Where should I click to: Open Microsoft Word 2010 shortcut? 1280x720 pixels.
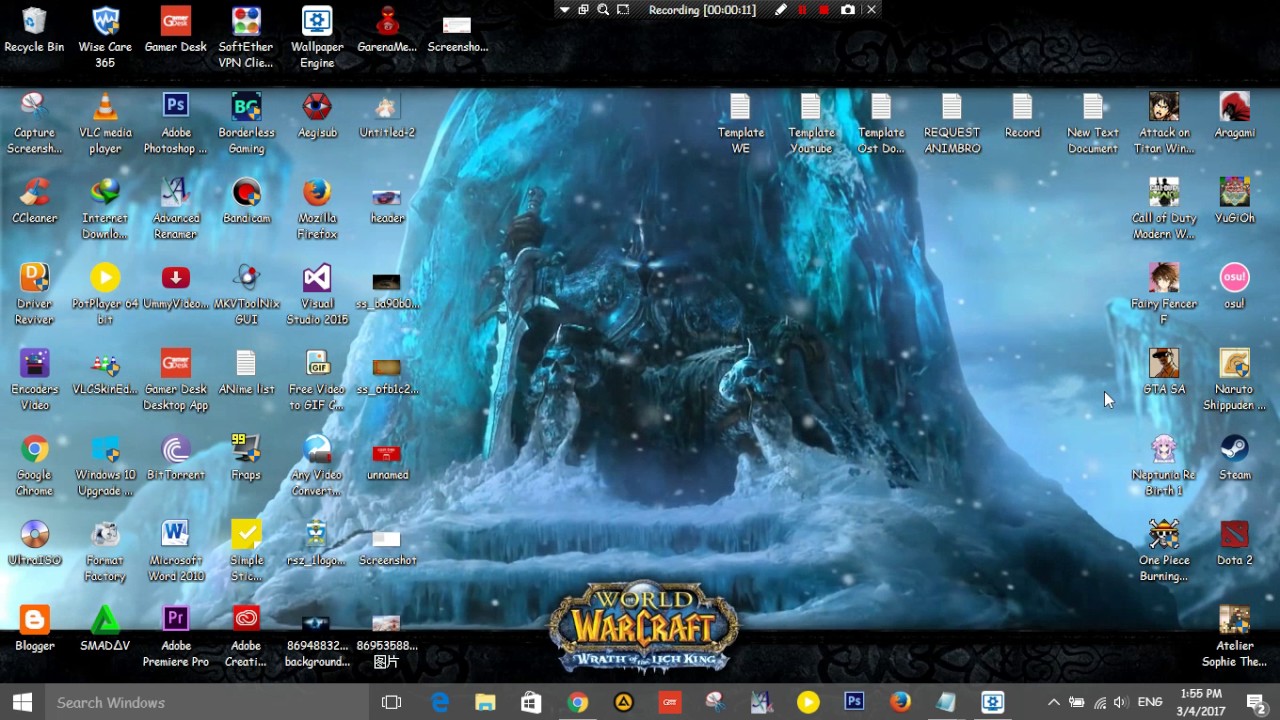176,551
